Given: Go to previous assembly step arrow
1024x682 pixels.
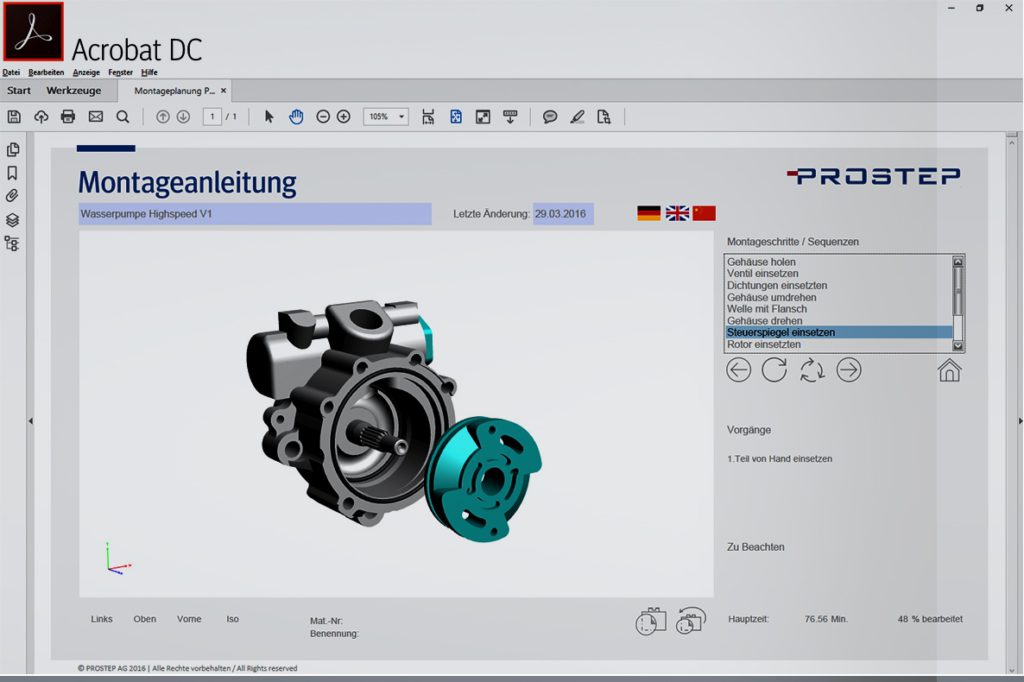Looking at the screenshot, I should (738, 370).
